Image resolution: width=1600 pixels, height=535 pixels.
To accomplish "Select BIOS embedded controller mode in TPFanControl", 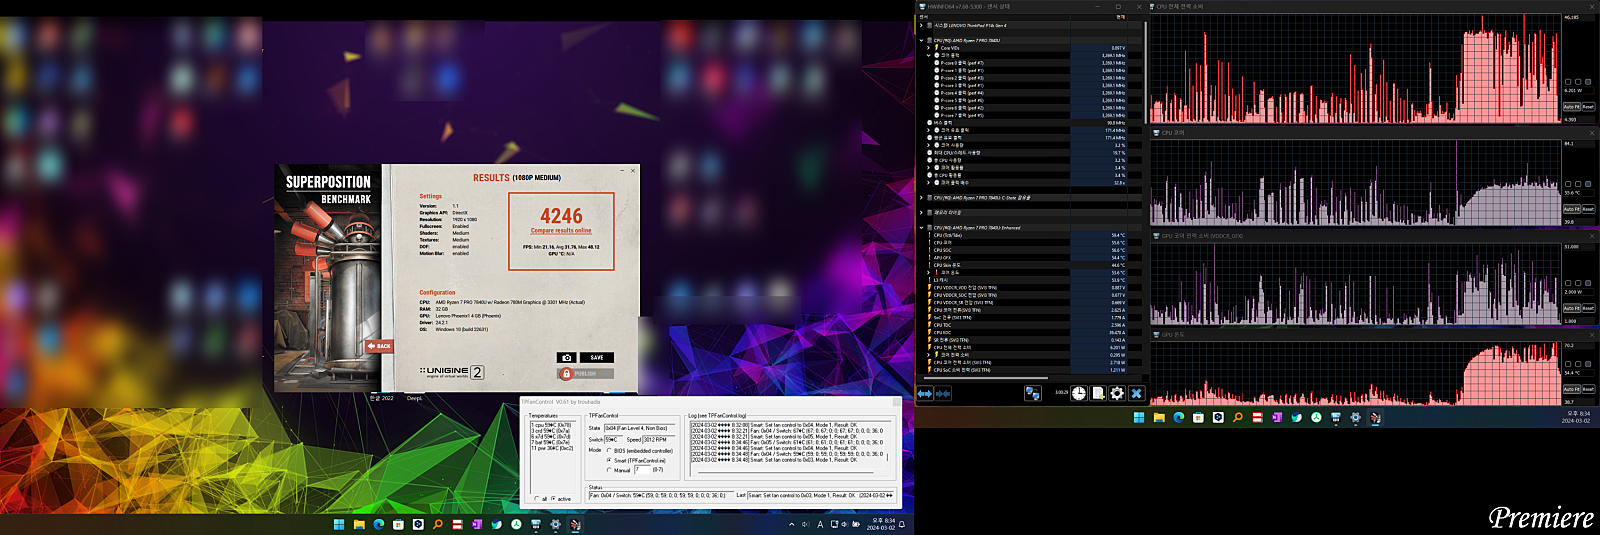I will tap(609, 450).
